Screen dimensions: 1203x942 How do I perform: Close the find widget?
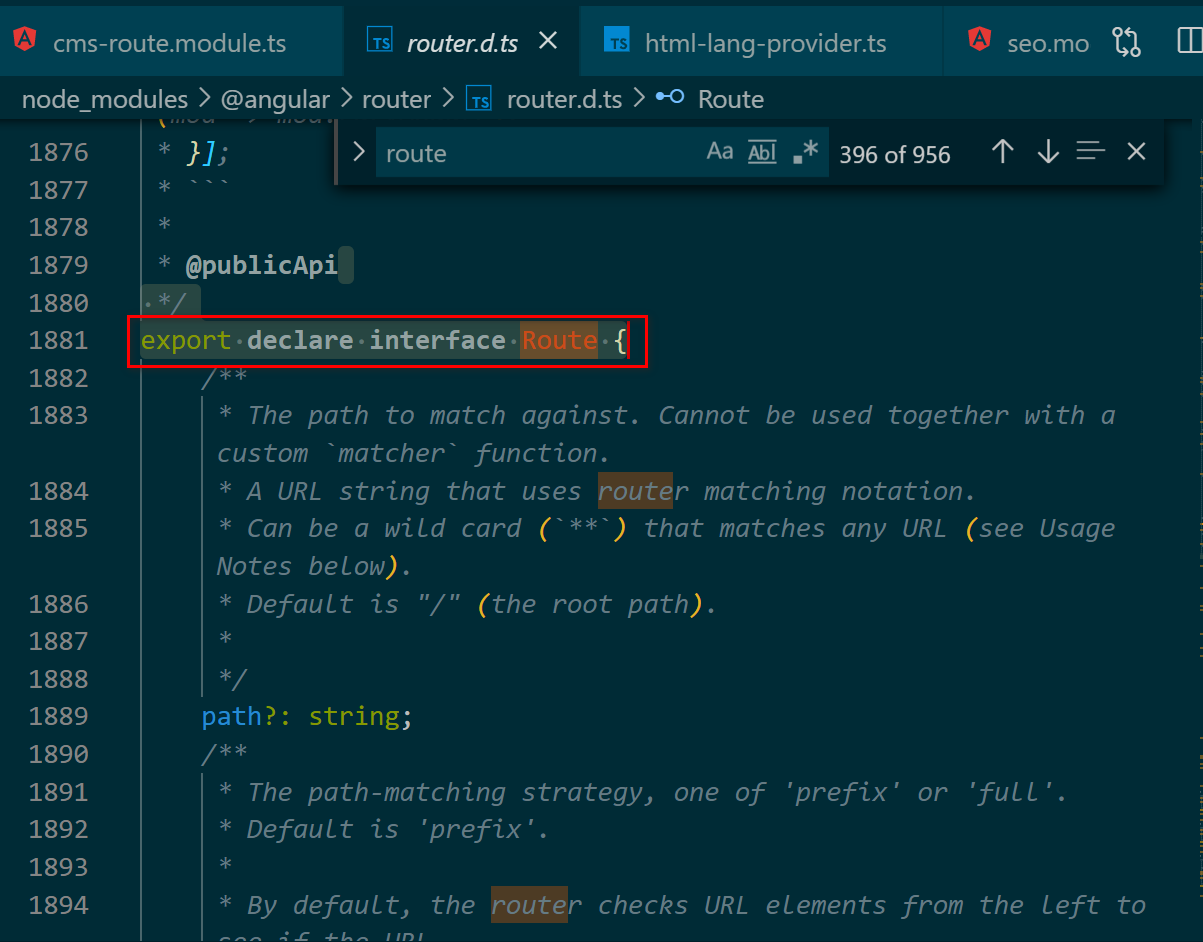pyautogui.click(x=1136, y=152)
